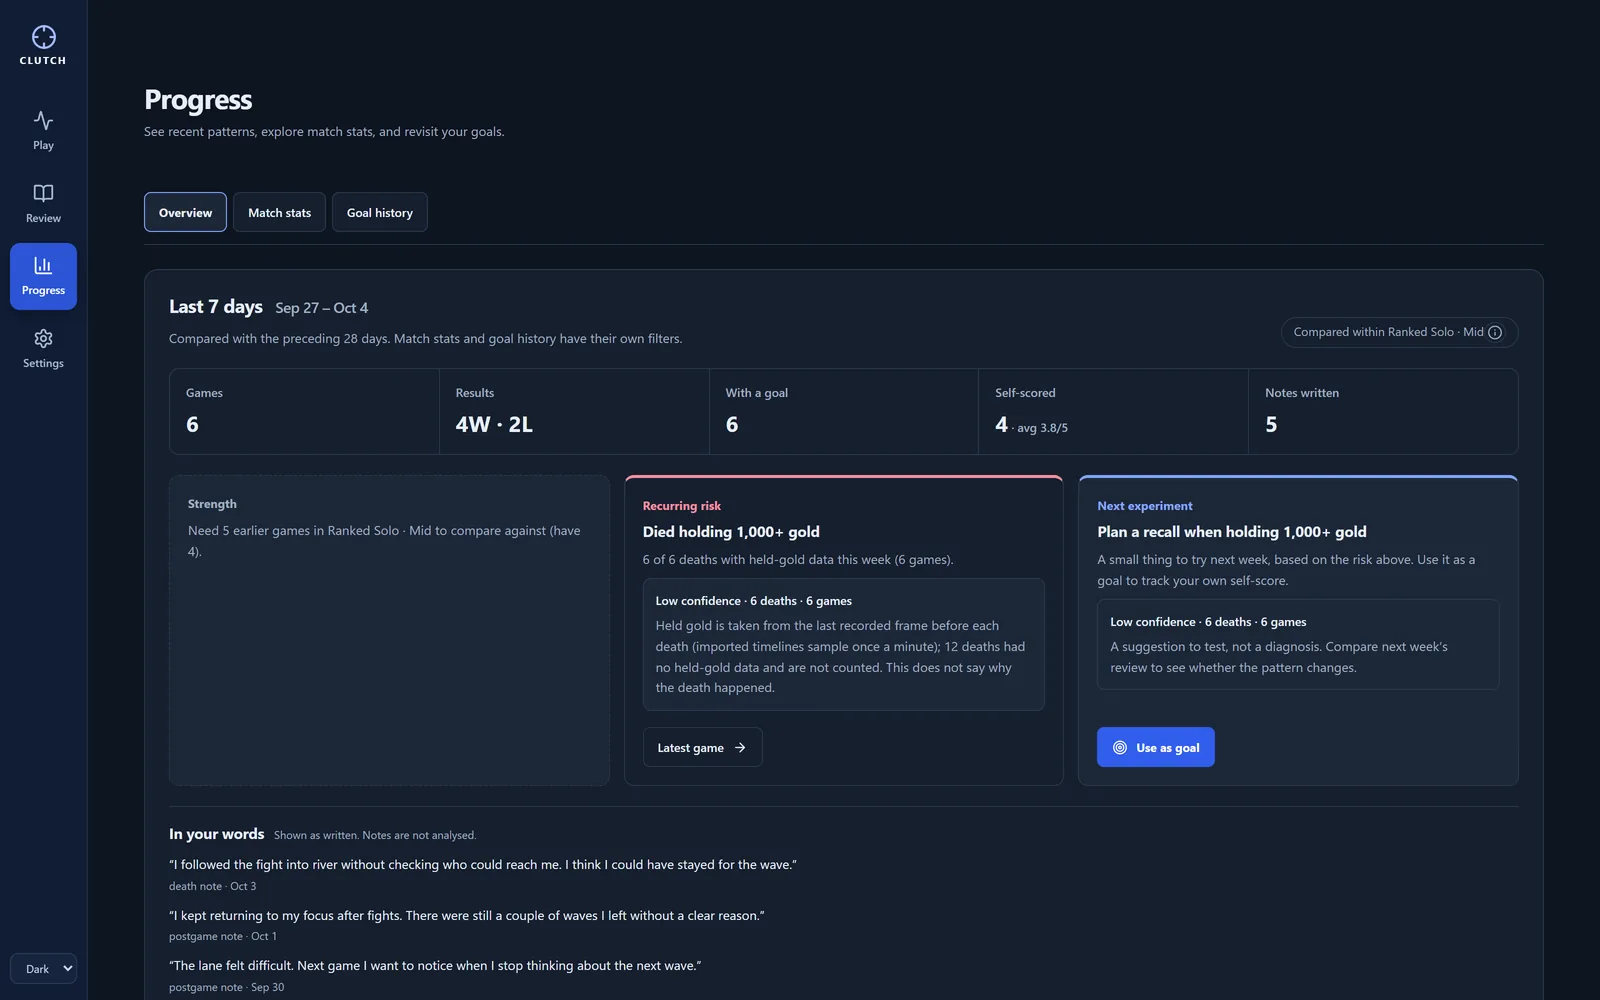The height and width of the screenshot is (1000, 1600).
Task: Click the With a goal stat card
Action: pos(843,411)
